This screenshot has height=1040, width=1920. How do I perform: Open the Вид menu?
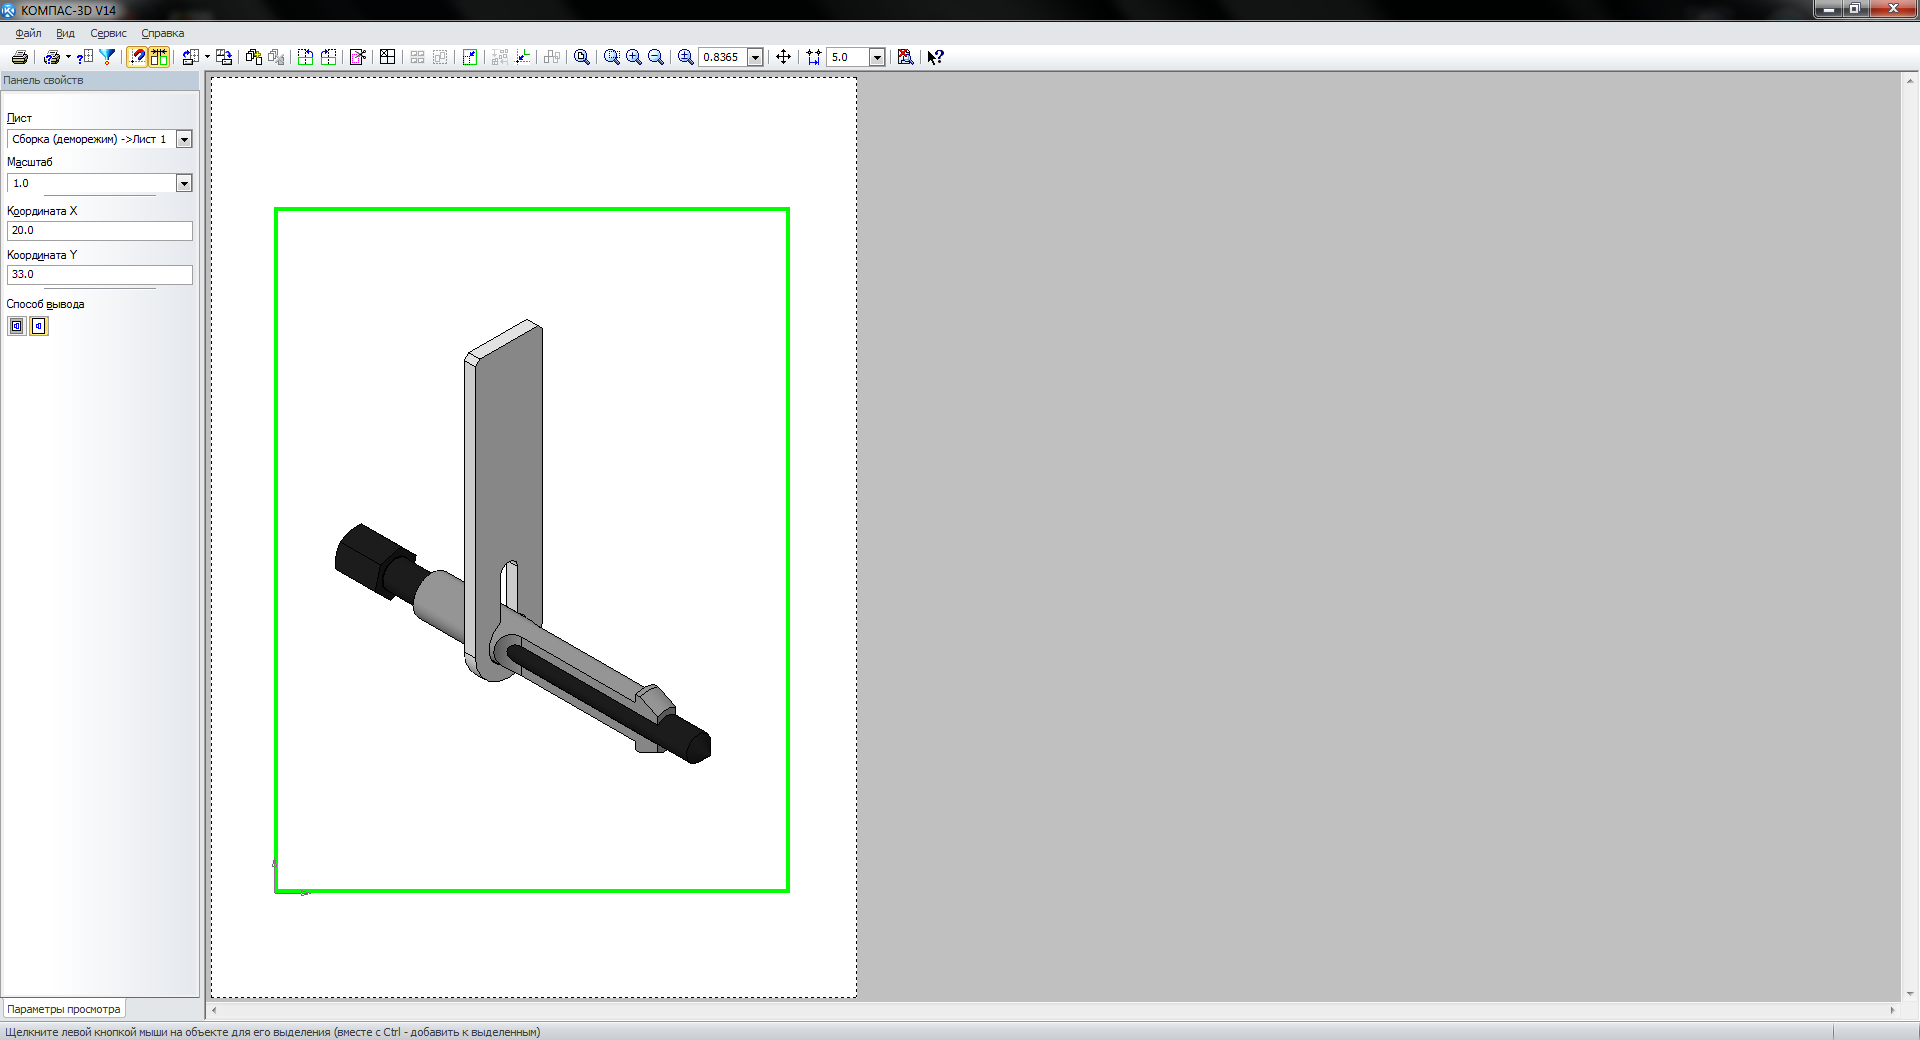coord(65,33)
